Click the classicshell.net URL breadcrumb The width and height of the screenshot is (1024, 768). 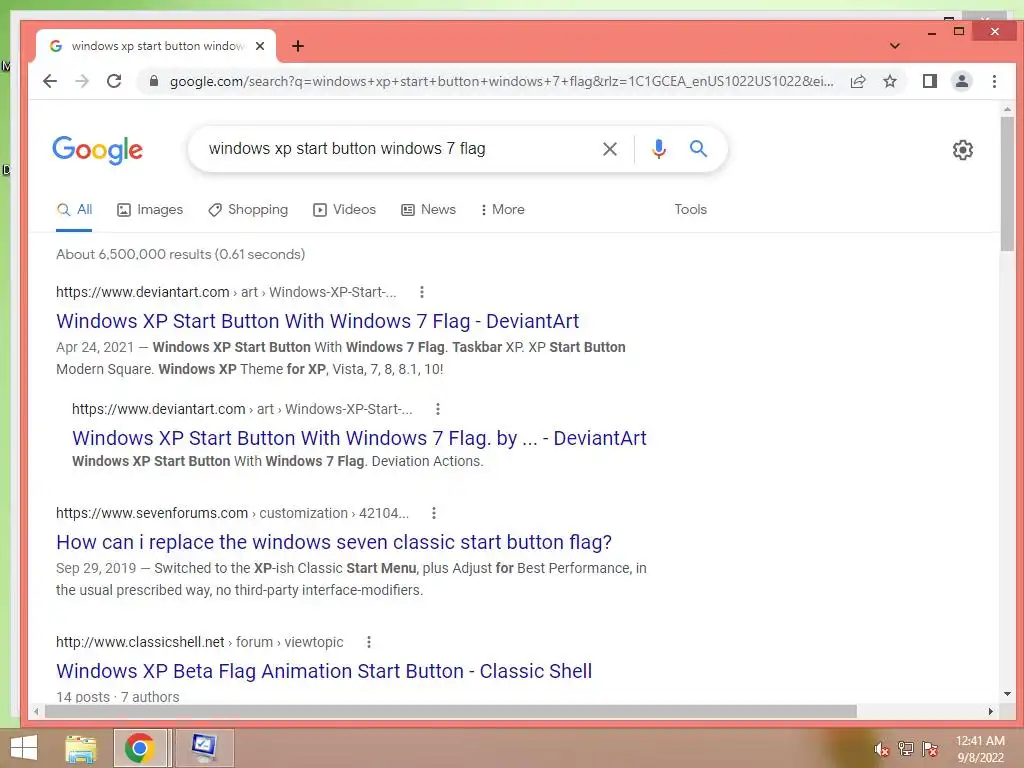[200, 642]
